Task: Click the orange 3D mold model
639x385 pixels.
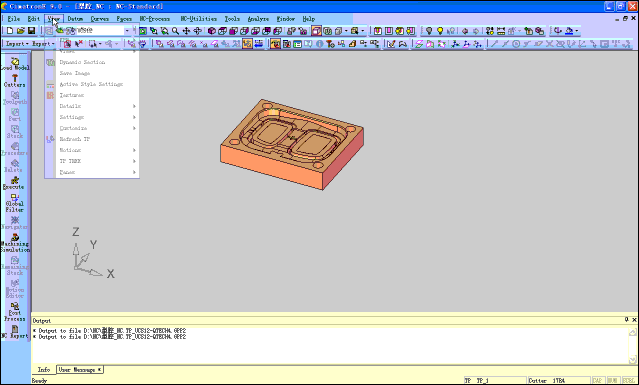Action: click(292, 145)
